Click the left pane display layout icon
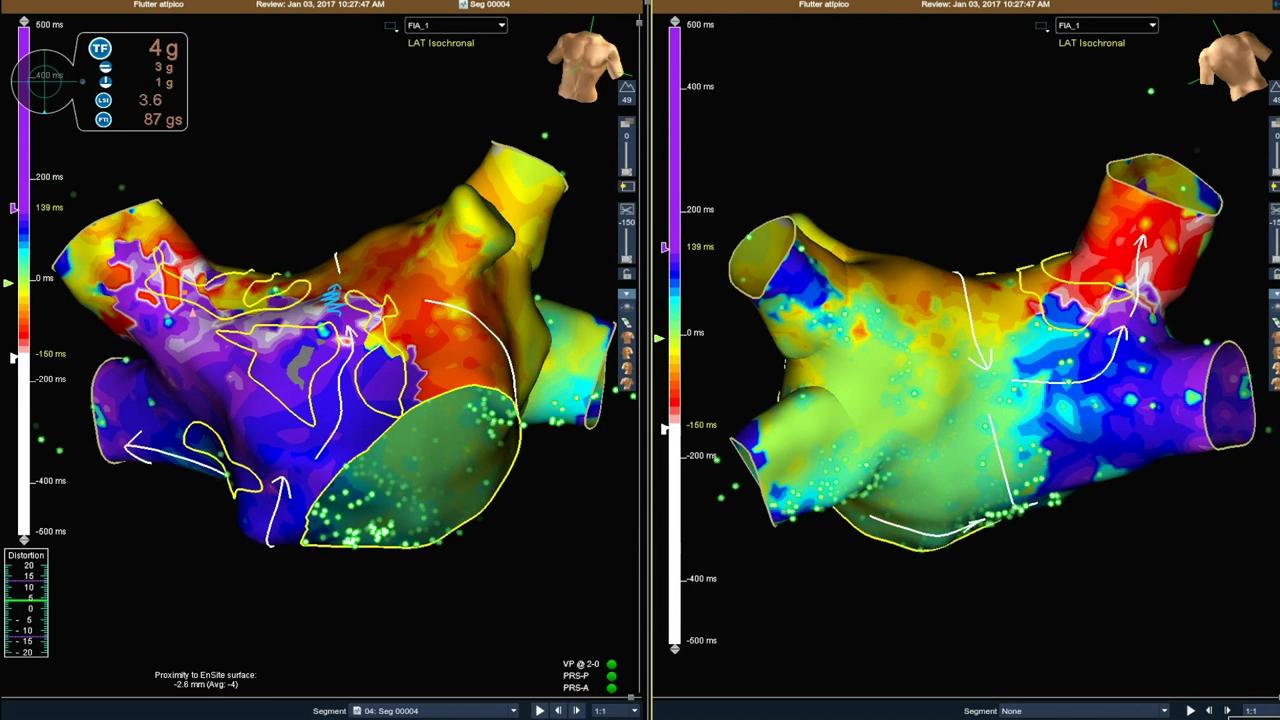The height and width of the screenshot is (720, 1280). [x=391, y=26]
